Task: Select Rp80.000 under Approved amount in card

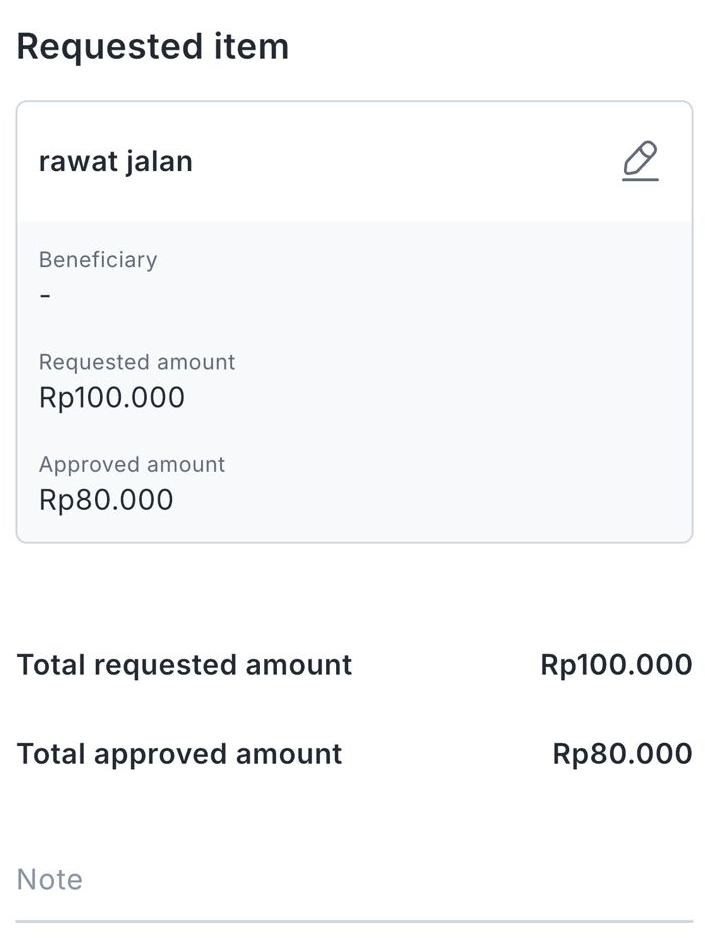Action: [106, 500]
